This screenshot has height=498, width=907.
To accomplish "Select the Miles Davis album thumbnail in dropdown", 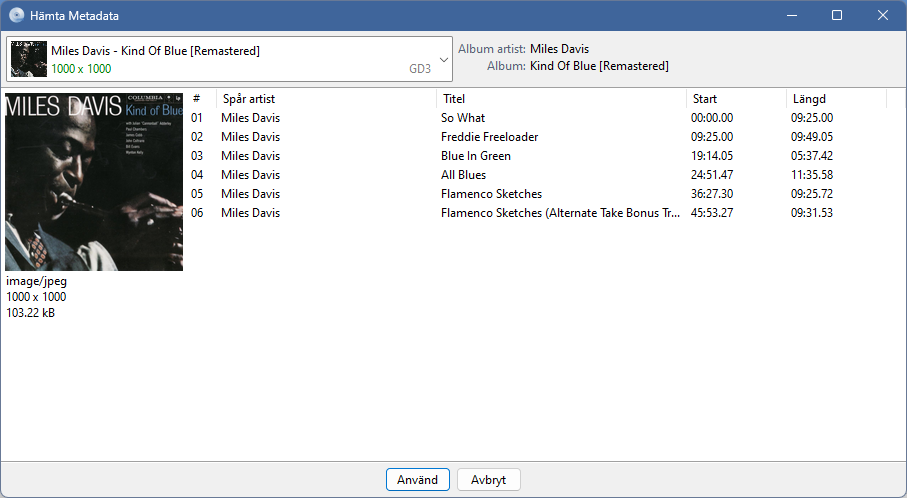I will [28, 59].
